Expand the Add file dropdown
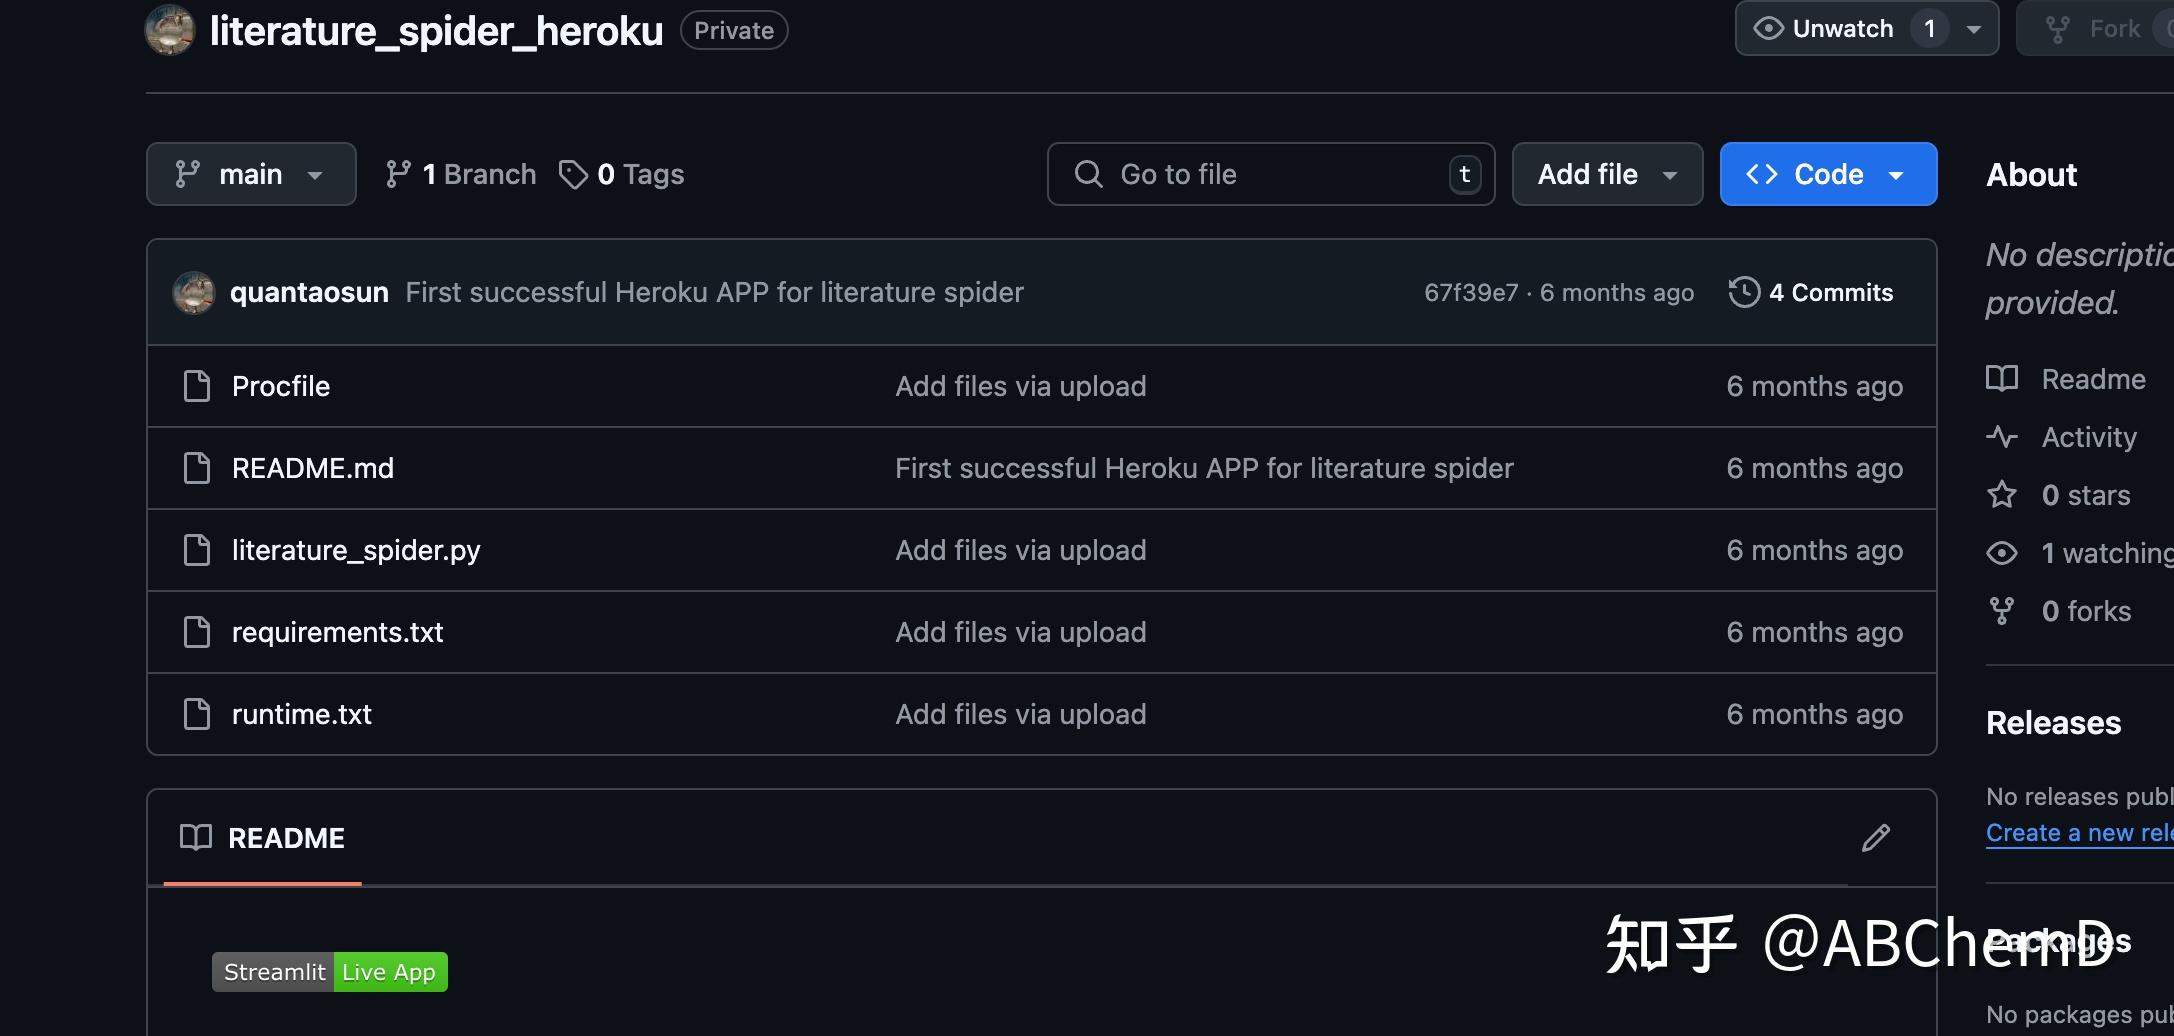The image size is (2174, 1036). click(x=1607, y=174)
